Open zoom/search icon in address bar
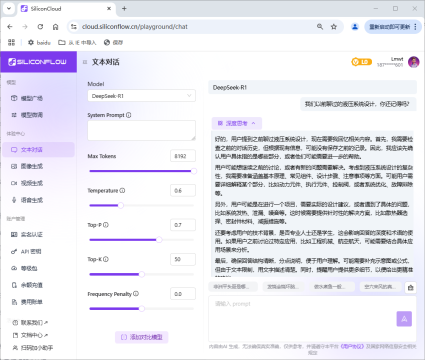 [320, 27]
